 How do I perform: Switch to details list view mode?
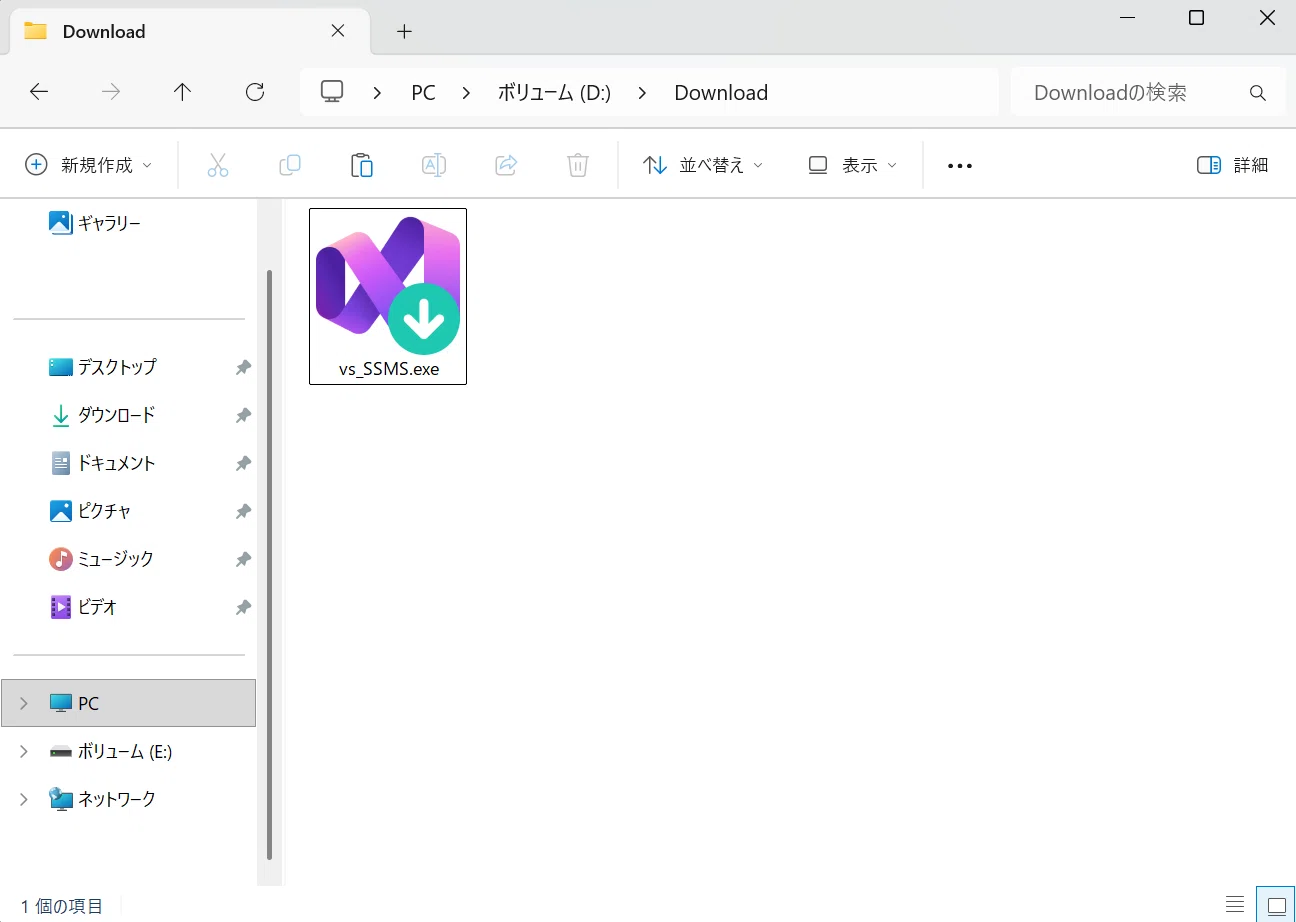tap(1236, 906)
